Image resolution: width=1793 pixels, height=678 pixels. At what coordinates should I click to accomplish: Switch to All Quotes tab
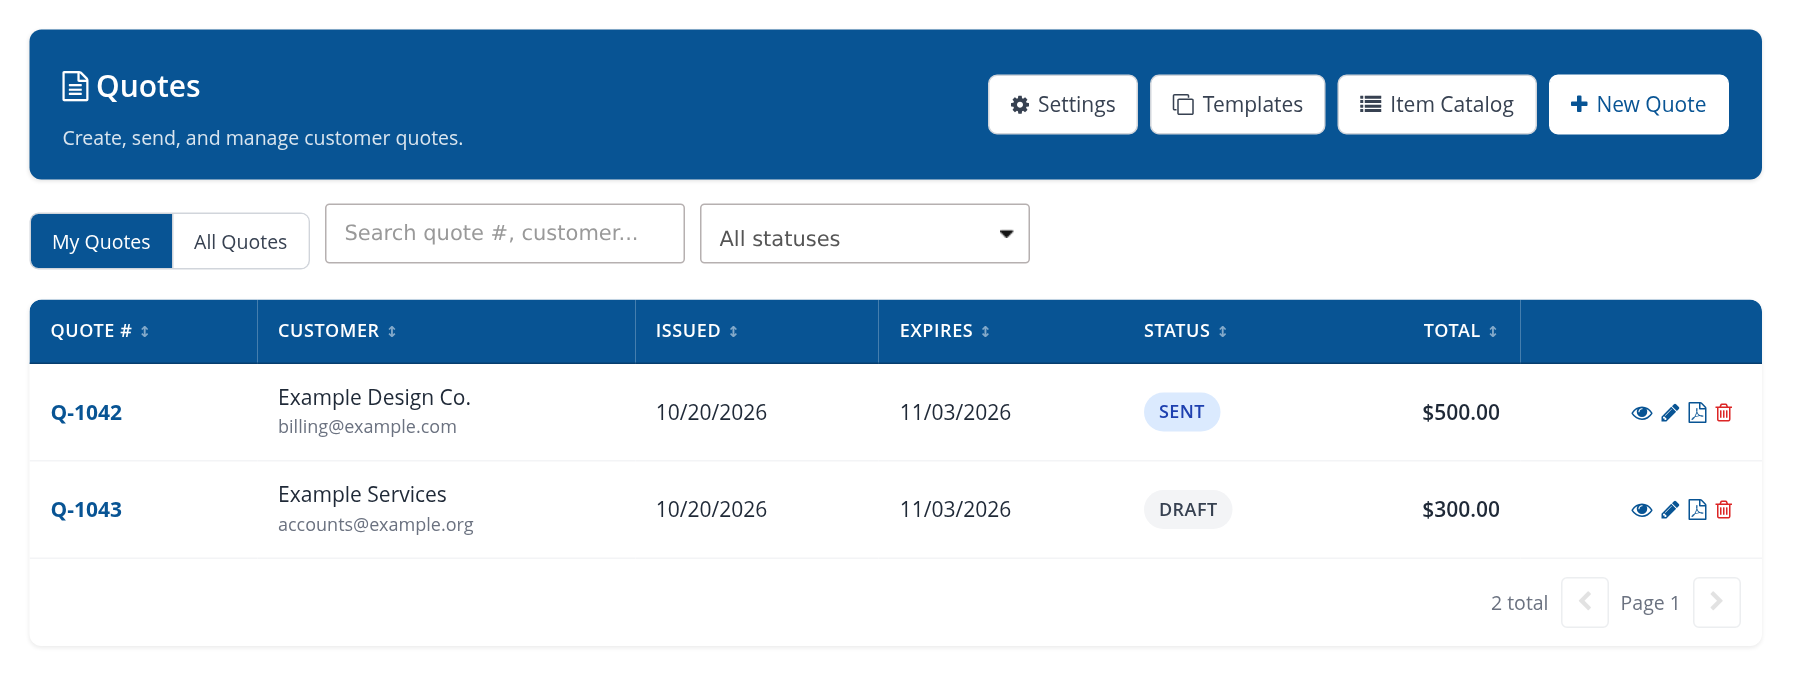[x=240, y=241]
